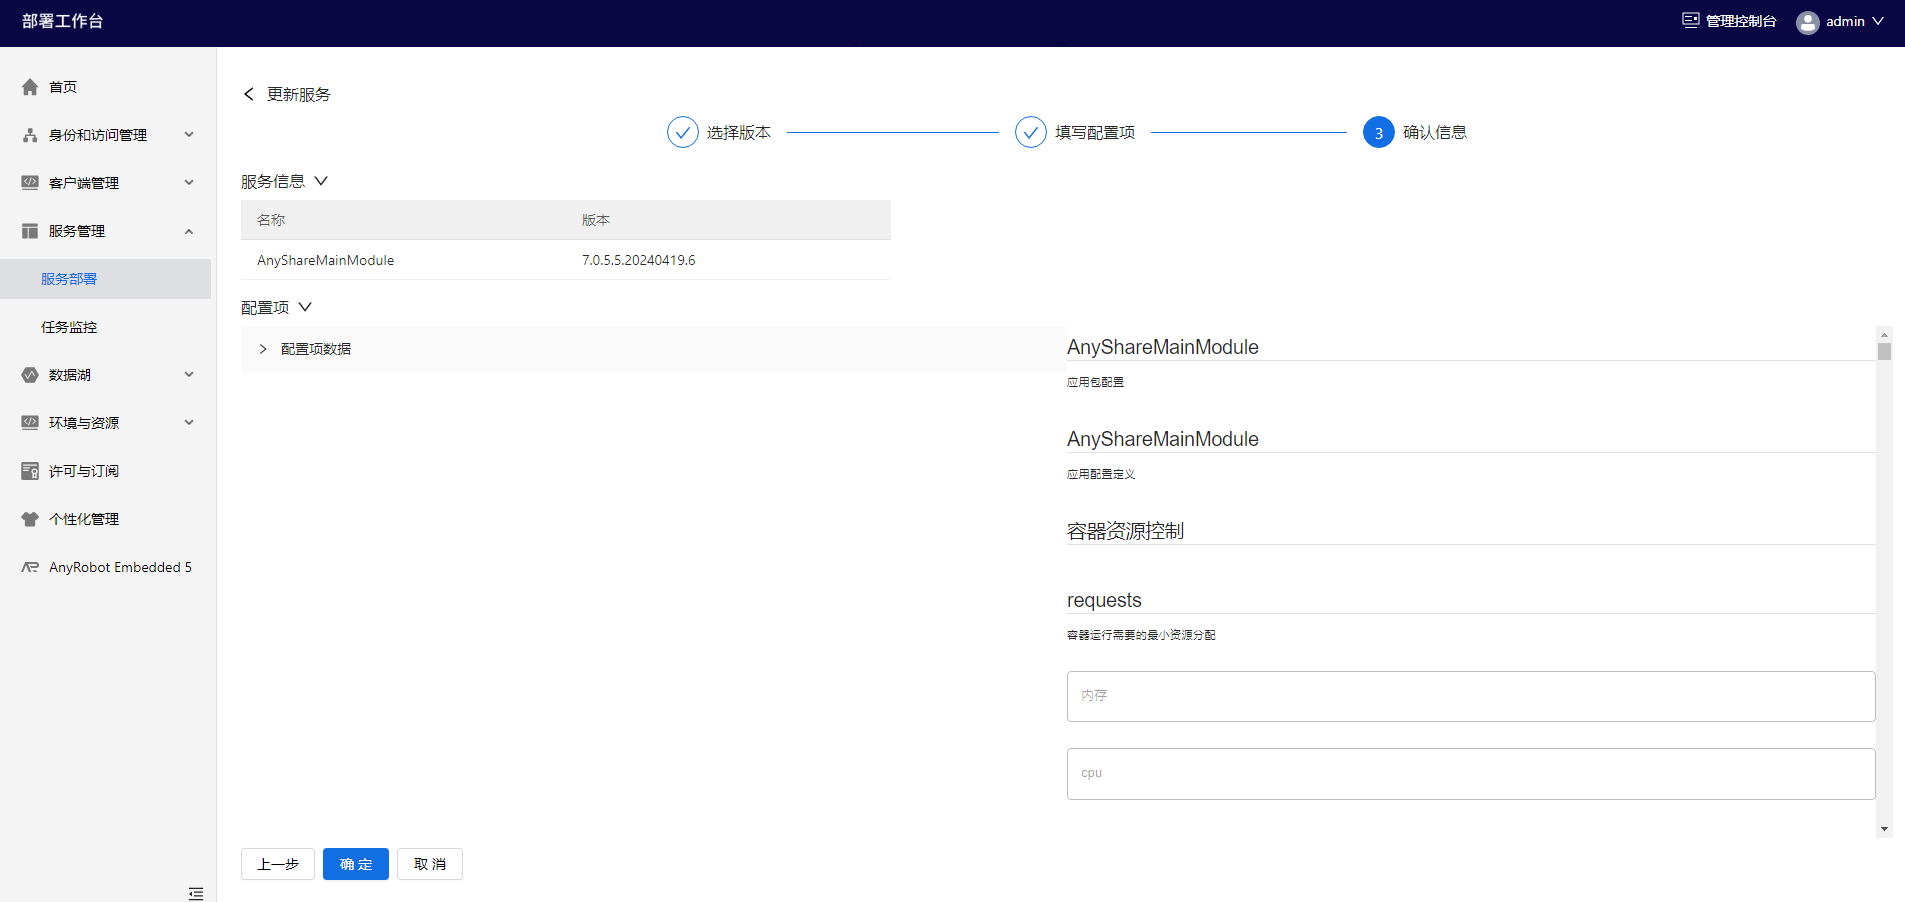Open 许可与订阅 in the sidebar
The width and height of the screenshot is (1905, 902).
[x=84, y=471]
